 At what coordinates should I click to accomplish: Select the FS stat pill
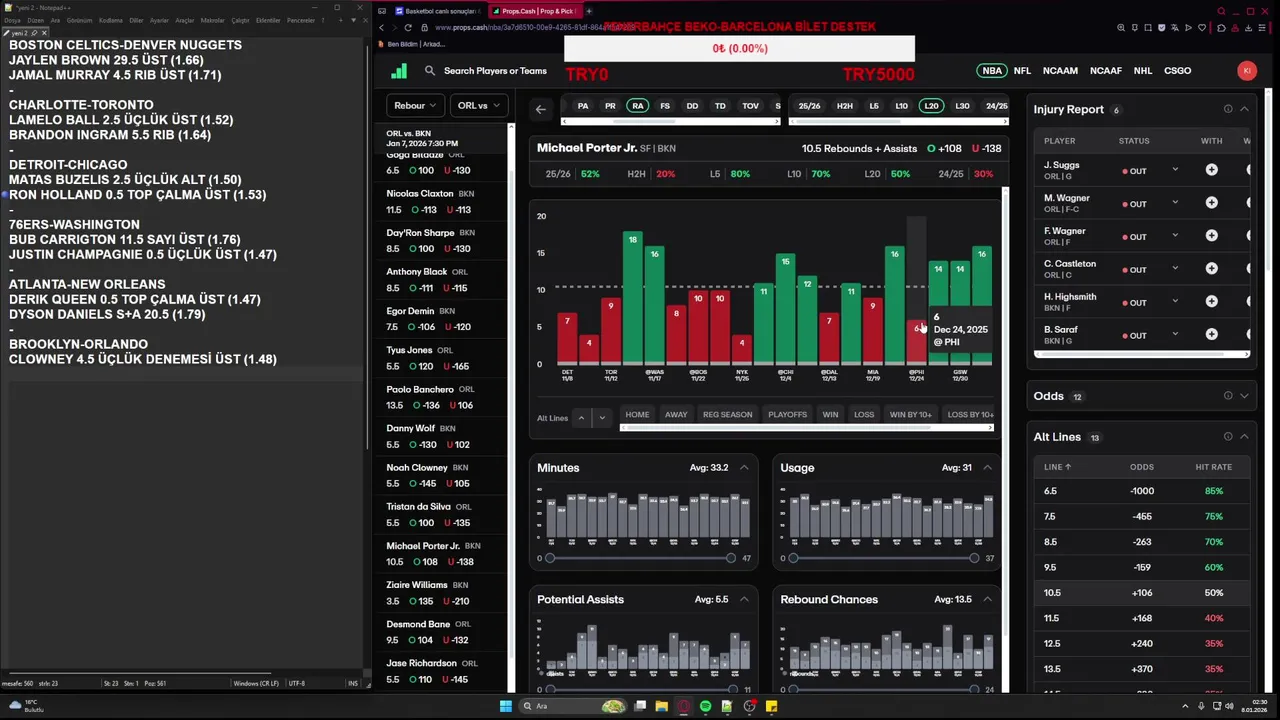665,106
